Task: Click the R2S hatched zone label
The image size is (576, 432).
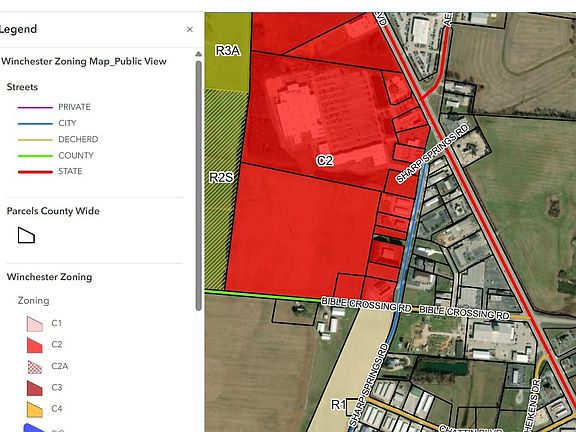Action: click(221, 177)
